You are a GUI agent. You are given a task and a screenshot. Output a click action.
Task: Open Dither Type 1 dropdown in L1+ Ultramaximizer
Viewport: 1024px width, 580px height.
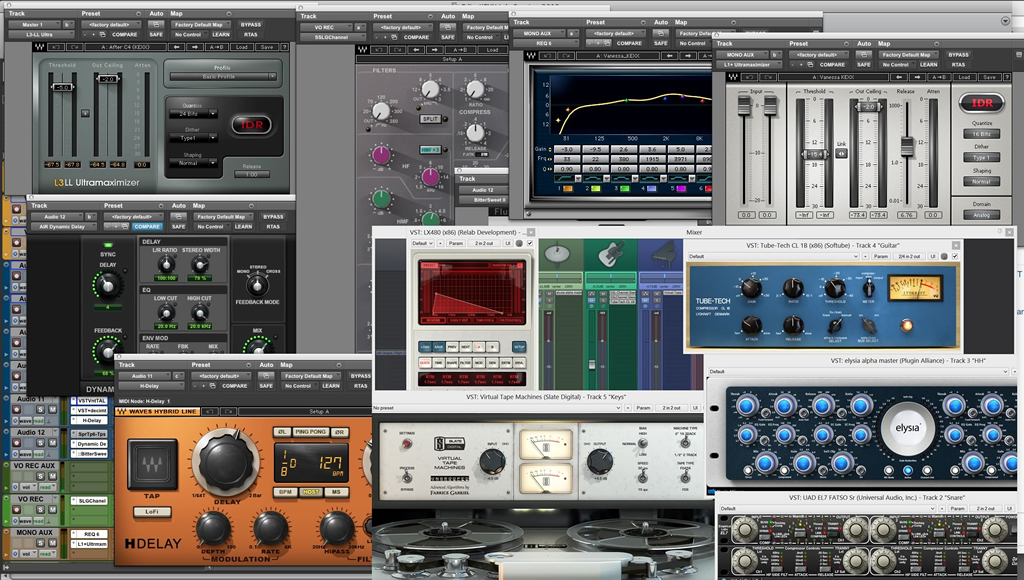(x=981, y=157)
